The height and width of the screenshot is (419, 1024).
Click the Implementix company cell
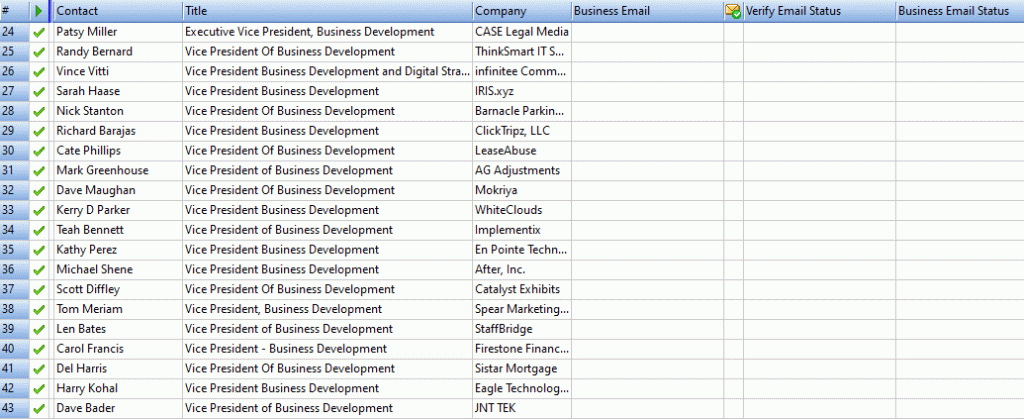522,230
